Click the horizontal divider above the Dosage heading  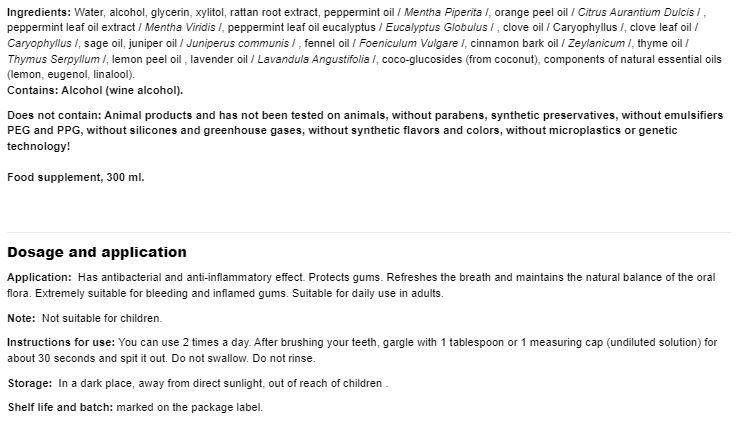click(368, 232)
